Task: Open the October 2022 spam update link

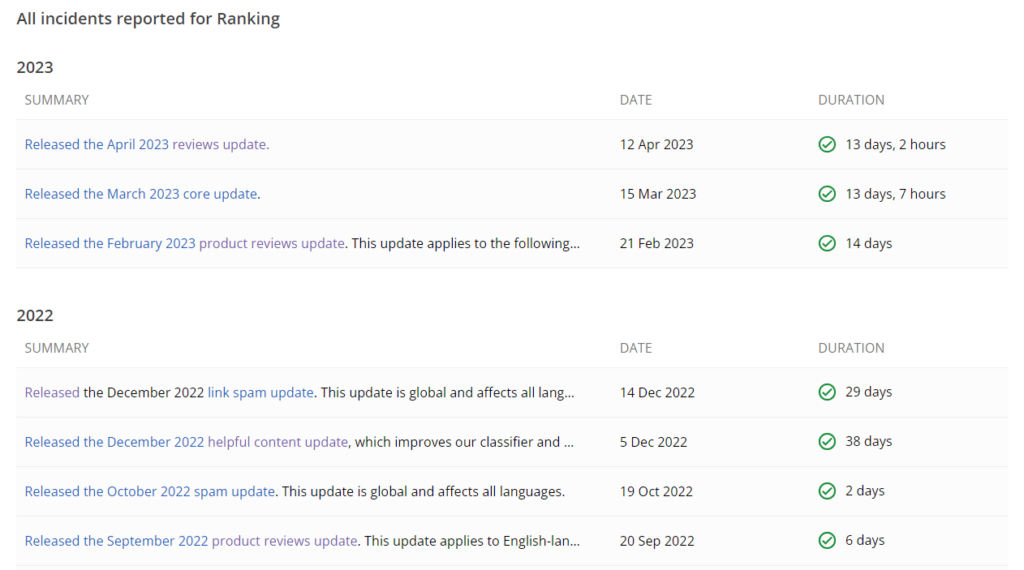Action: pyautogui.click(x=150, y=492)
